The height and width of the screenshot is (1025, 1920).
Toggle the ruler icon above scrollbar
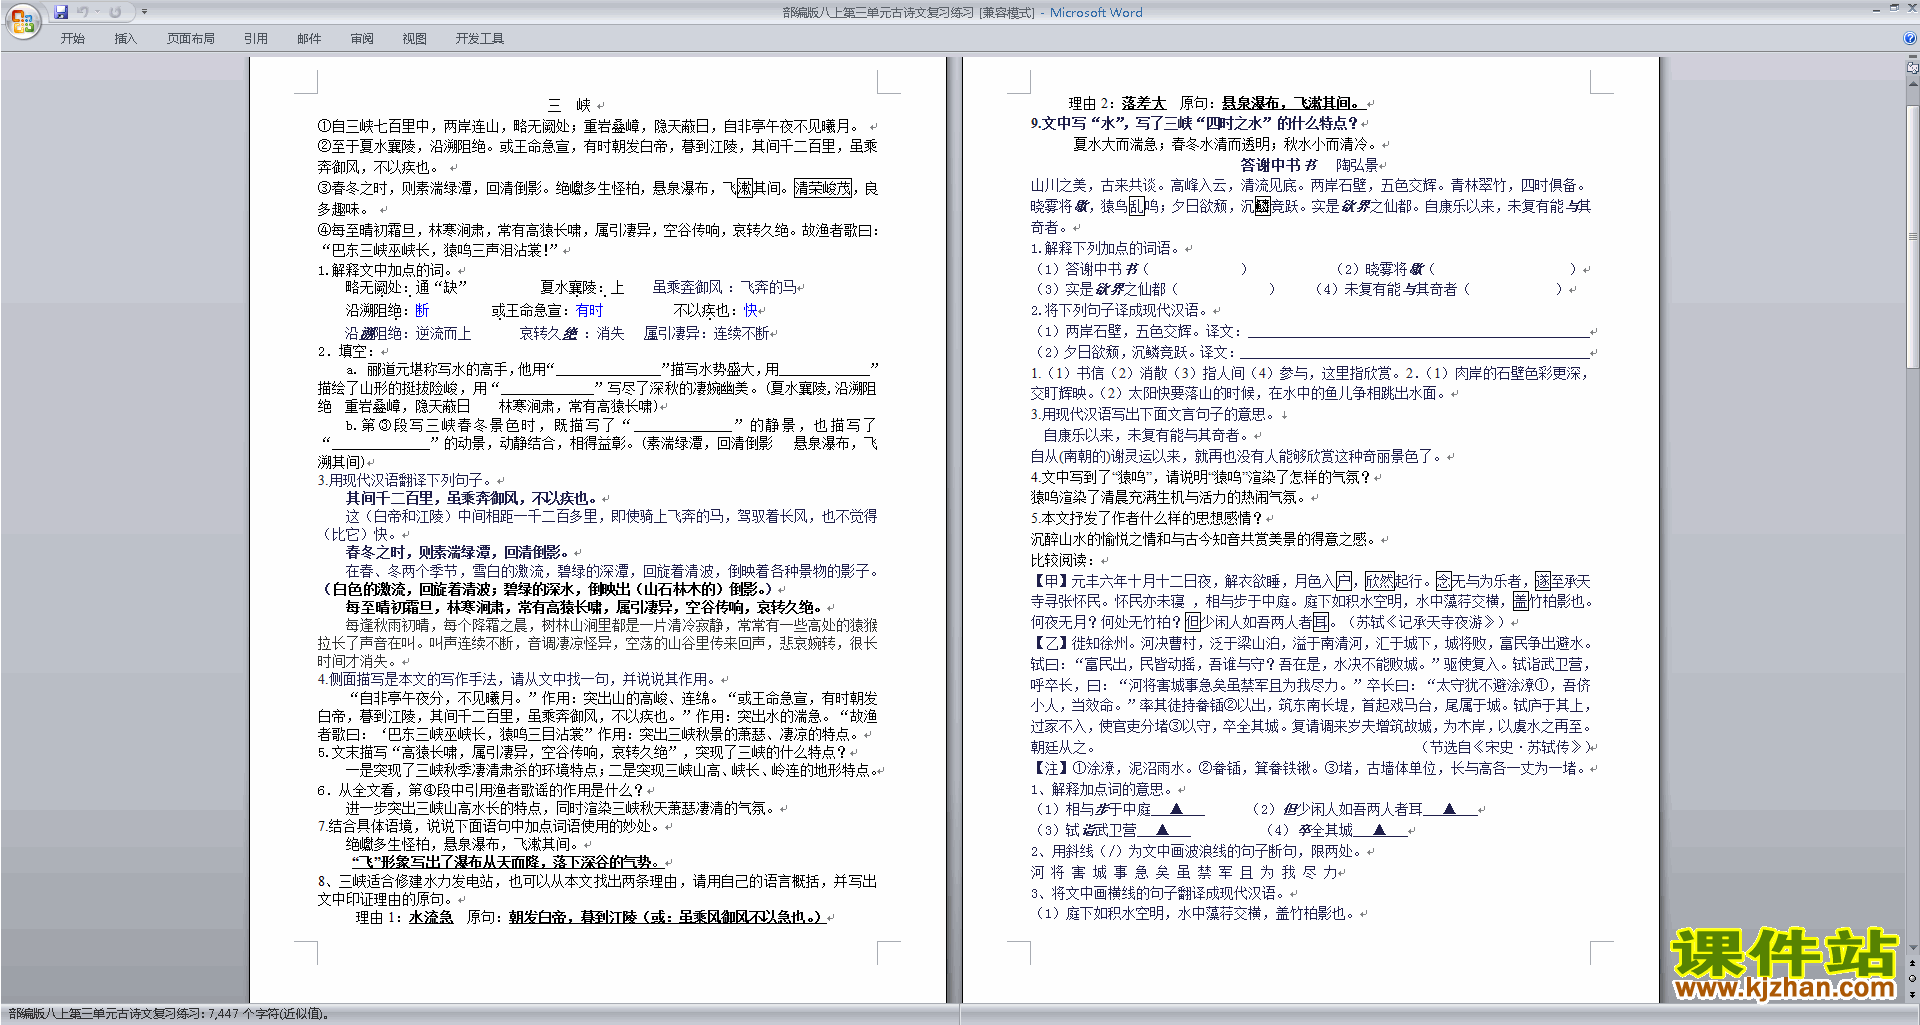tap(1913, 68)
